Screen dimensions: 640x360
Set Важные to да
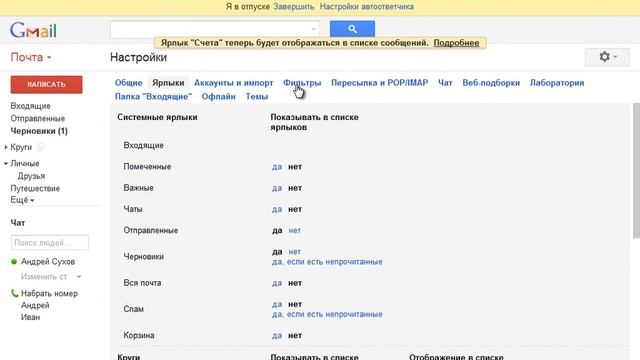277,188
